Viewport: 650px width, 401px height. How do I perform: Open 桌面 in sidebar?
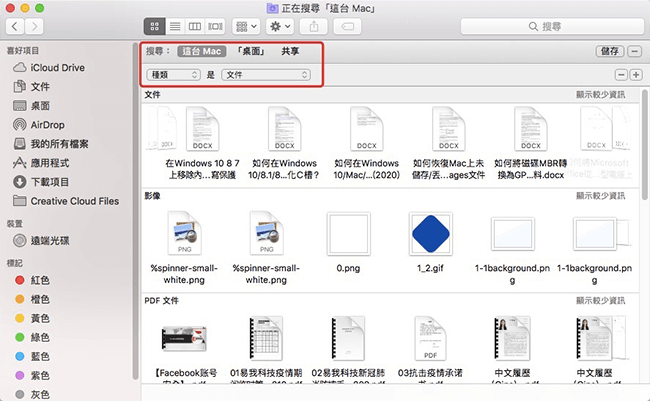tap(32, 106)
